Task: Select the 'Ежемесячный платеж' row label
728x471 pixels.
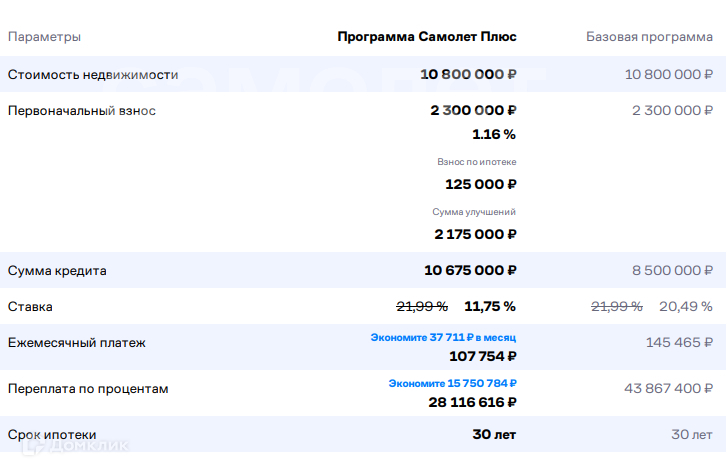Action: (77, 343)
